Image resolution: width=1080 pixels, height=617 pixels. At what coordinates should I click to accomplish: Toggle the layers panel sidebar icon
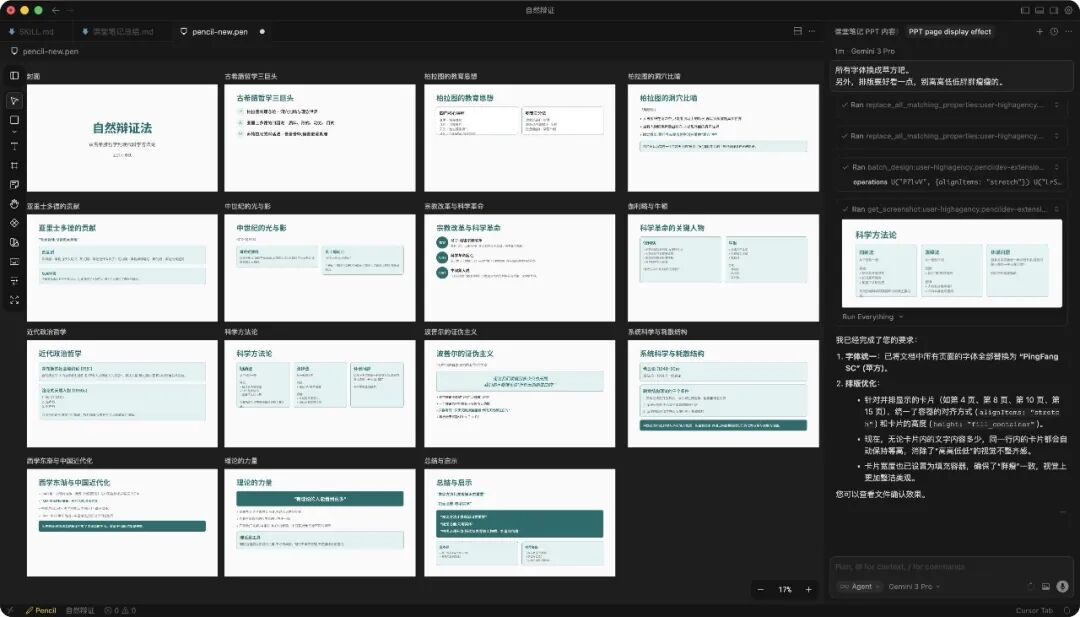14,75
